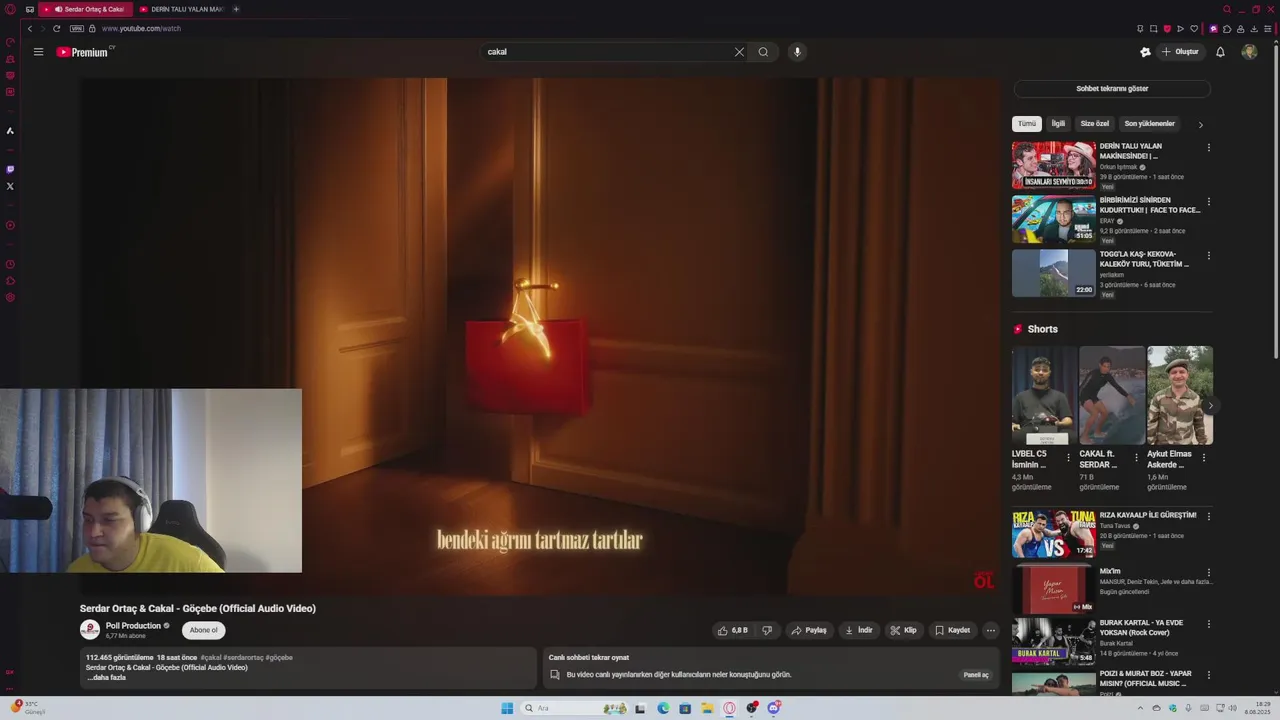Open options for BİRBİRİMİZİ SİNİRDEN KUDURTTUK video

coord(1208,201)
